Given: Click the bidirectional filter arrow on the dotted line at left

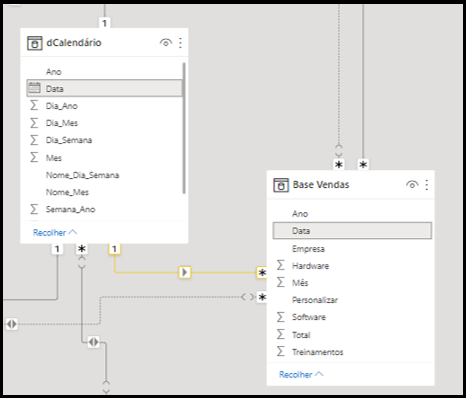Looking at the screenshot, I should click(x=11, y=324).
